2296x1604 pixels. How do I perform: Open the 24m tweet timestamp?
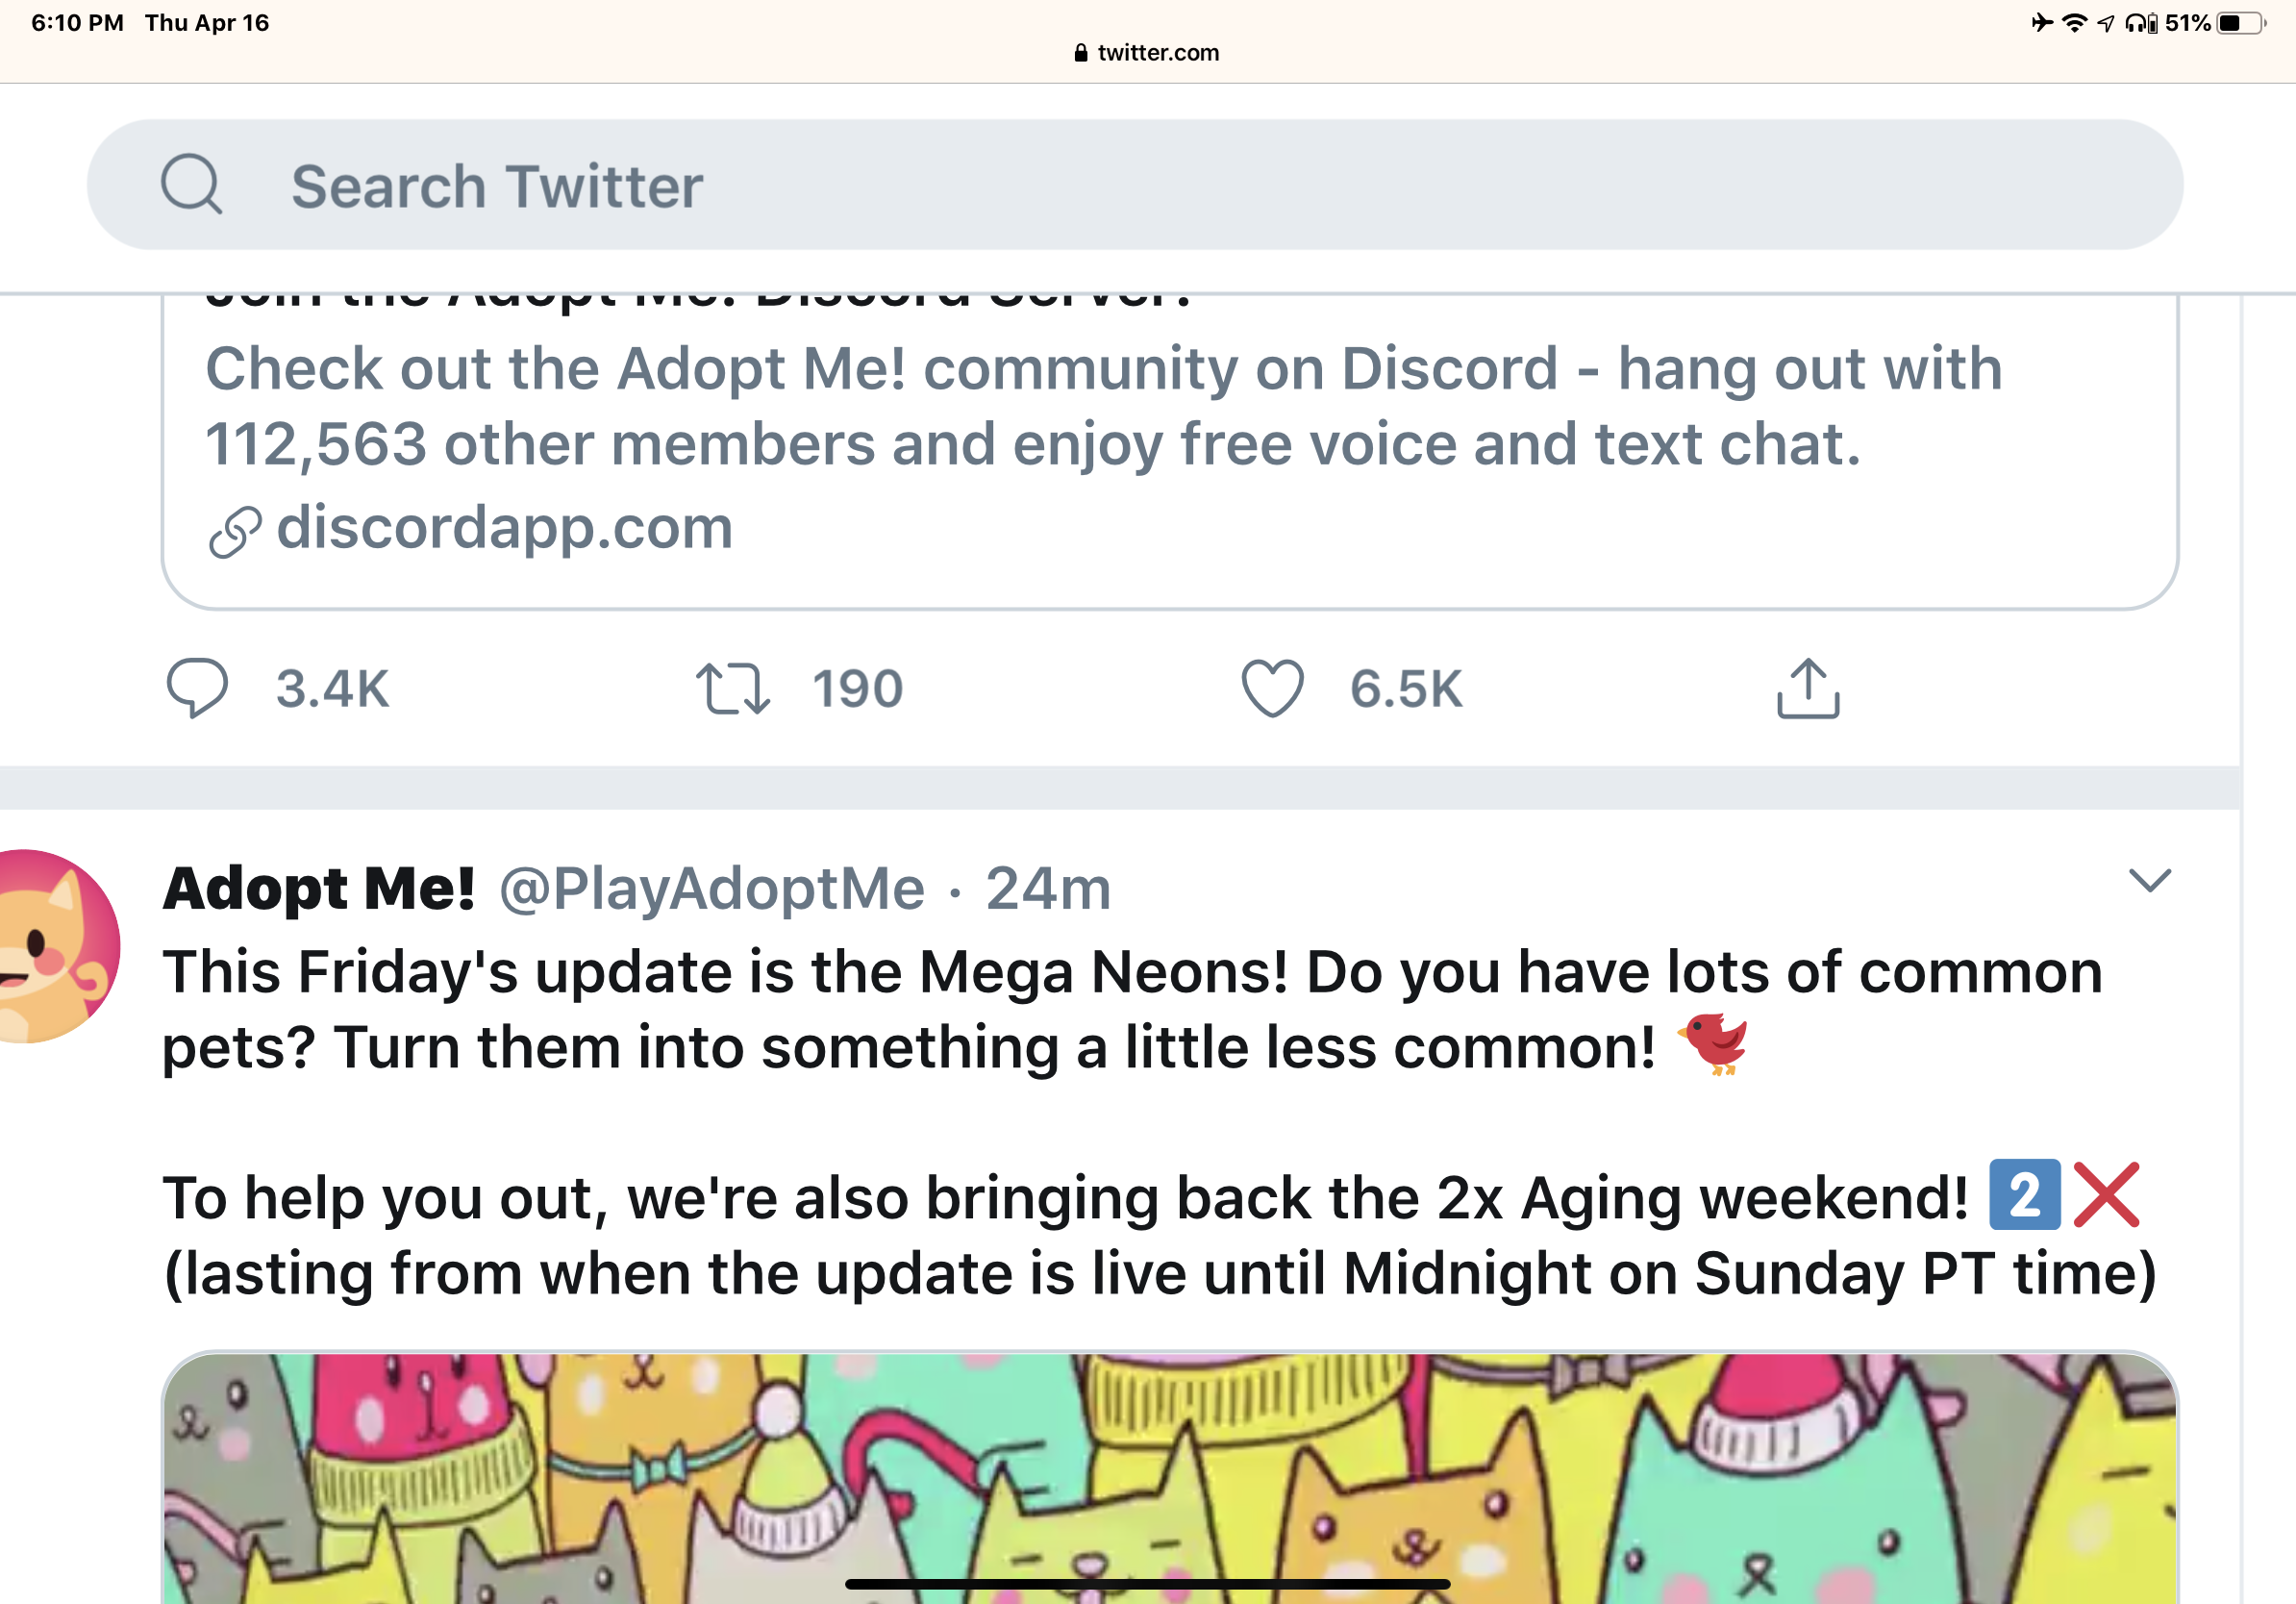click(x=1048, y=888)
